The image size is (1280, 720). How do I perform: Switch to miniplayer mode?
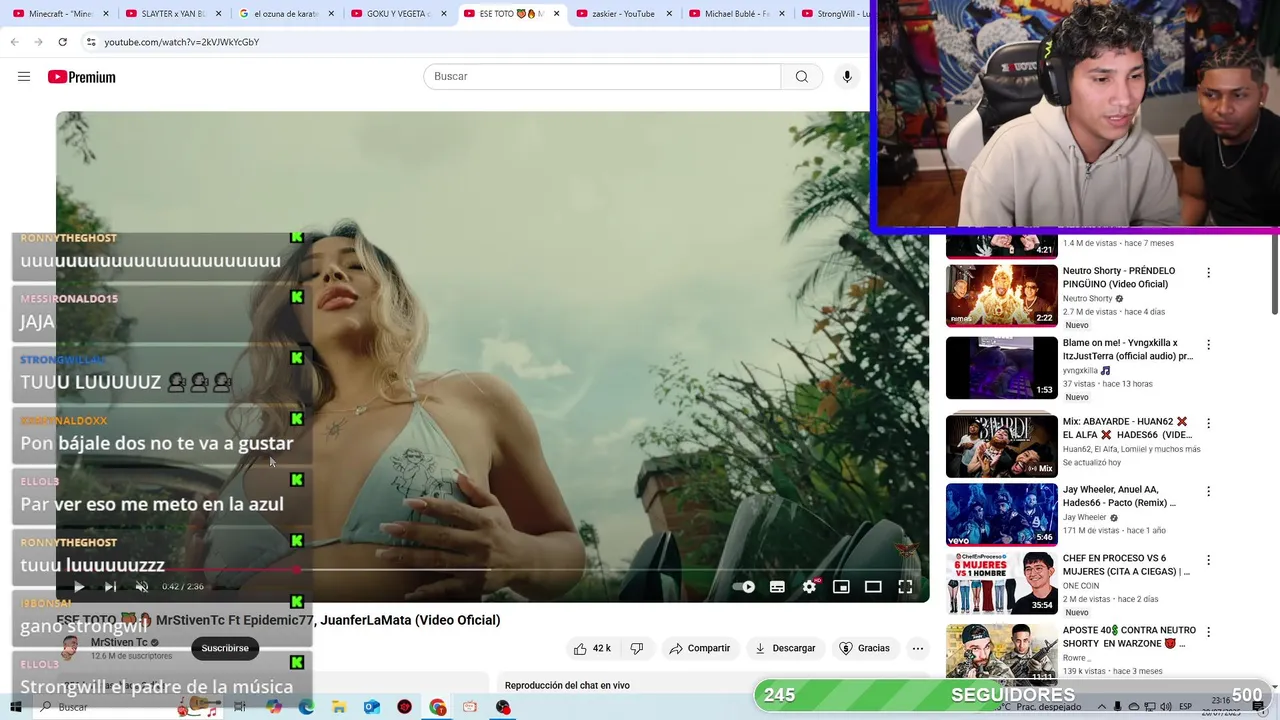[841, 587]
